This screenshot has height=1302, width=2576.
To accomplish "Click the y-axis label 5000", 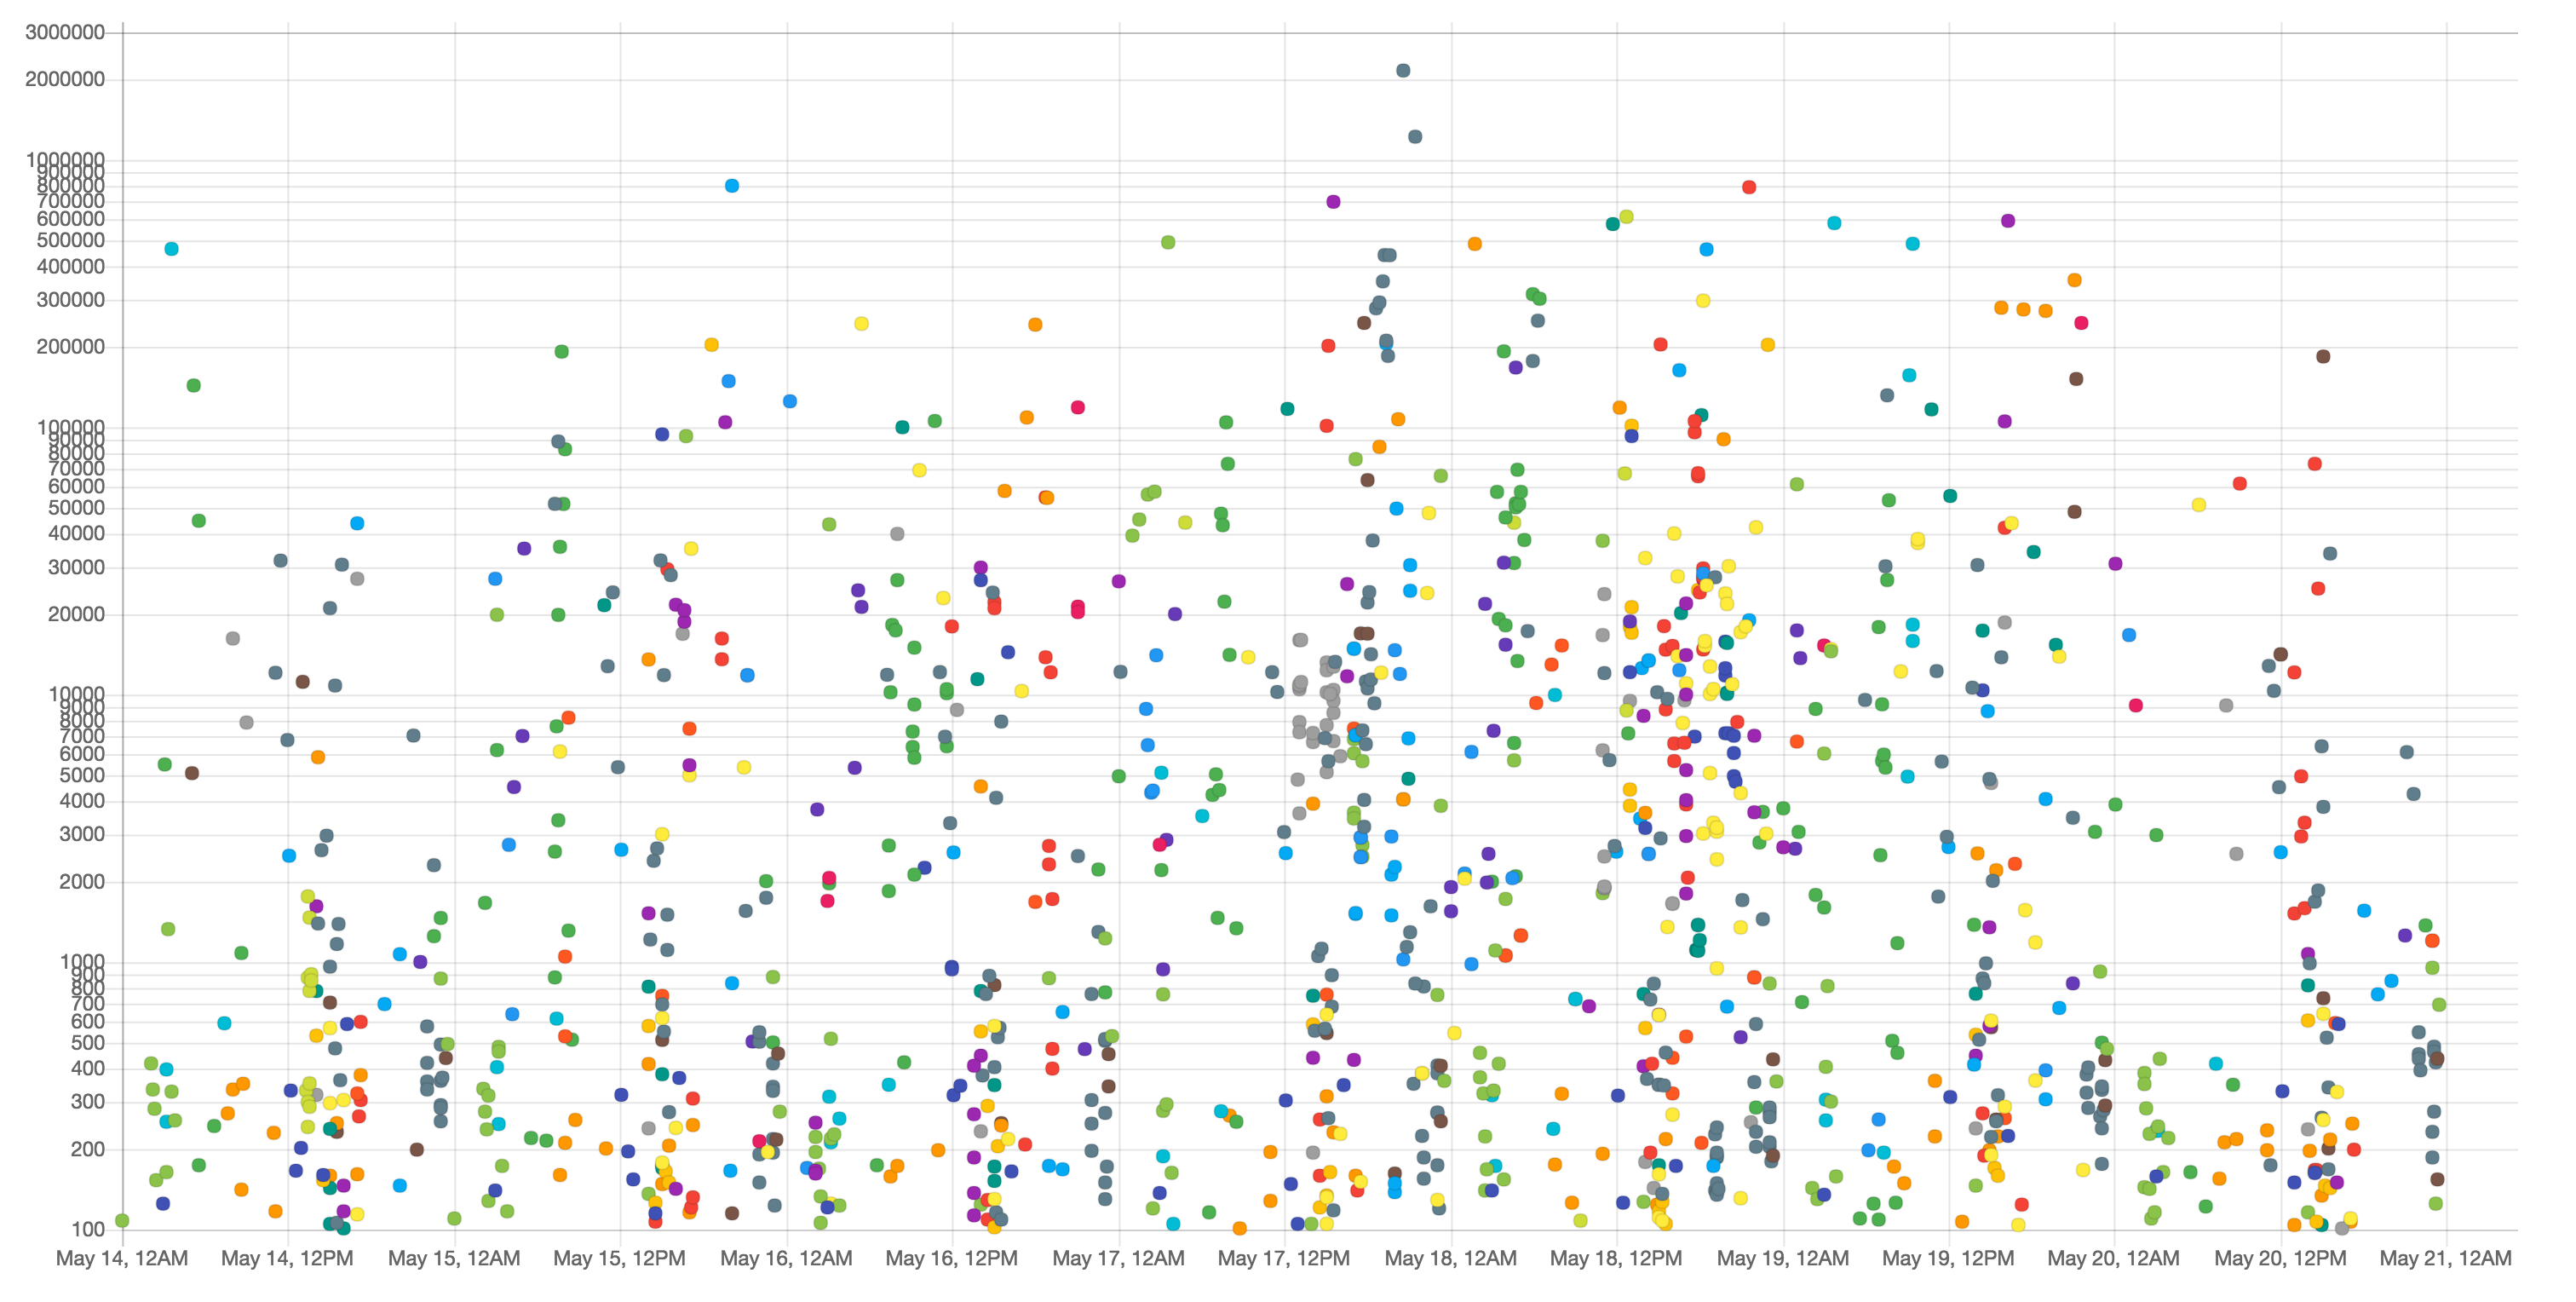I will [x=82, y=775].
